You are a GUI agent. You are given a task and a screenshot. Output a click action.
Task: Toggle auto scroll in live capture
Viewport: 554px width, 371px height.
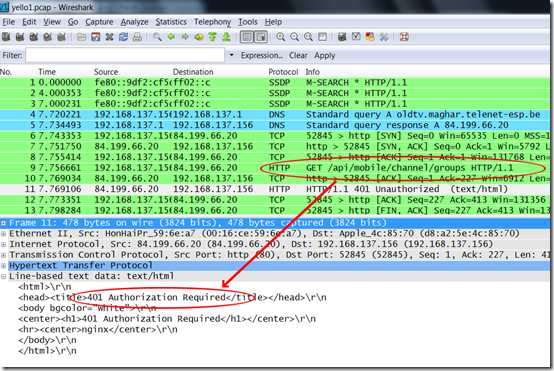(x=261, y=37)
